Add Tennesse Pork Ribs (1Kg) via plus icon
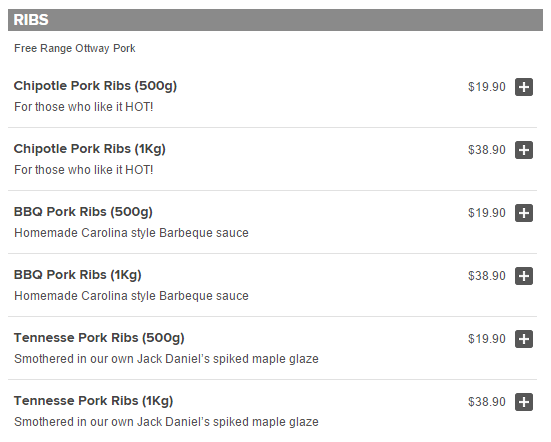551x442 pixels. [x=524, y=402]
